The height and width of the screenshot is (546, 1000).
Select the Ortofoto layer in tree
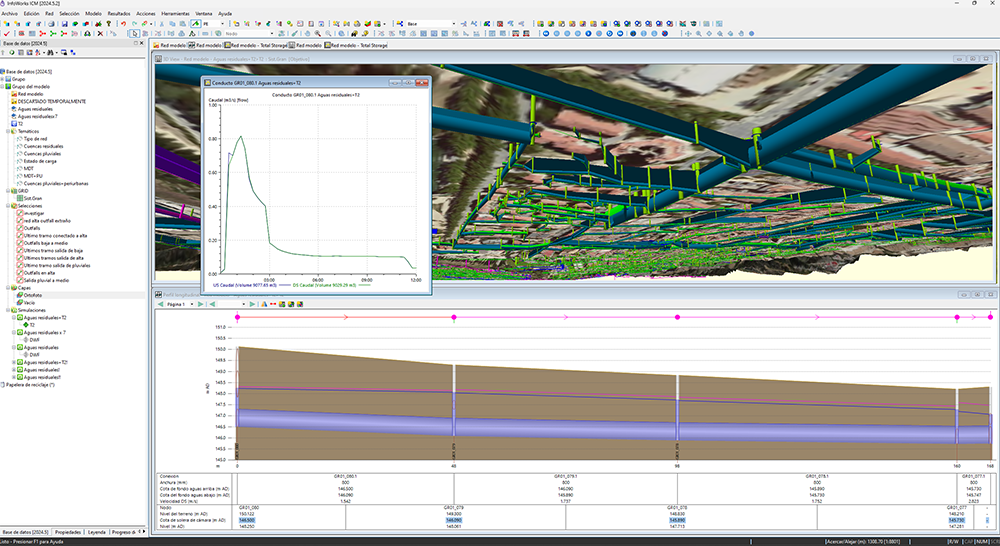tap(33, 295)
